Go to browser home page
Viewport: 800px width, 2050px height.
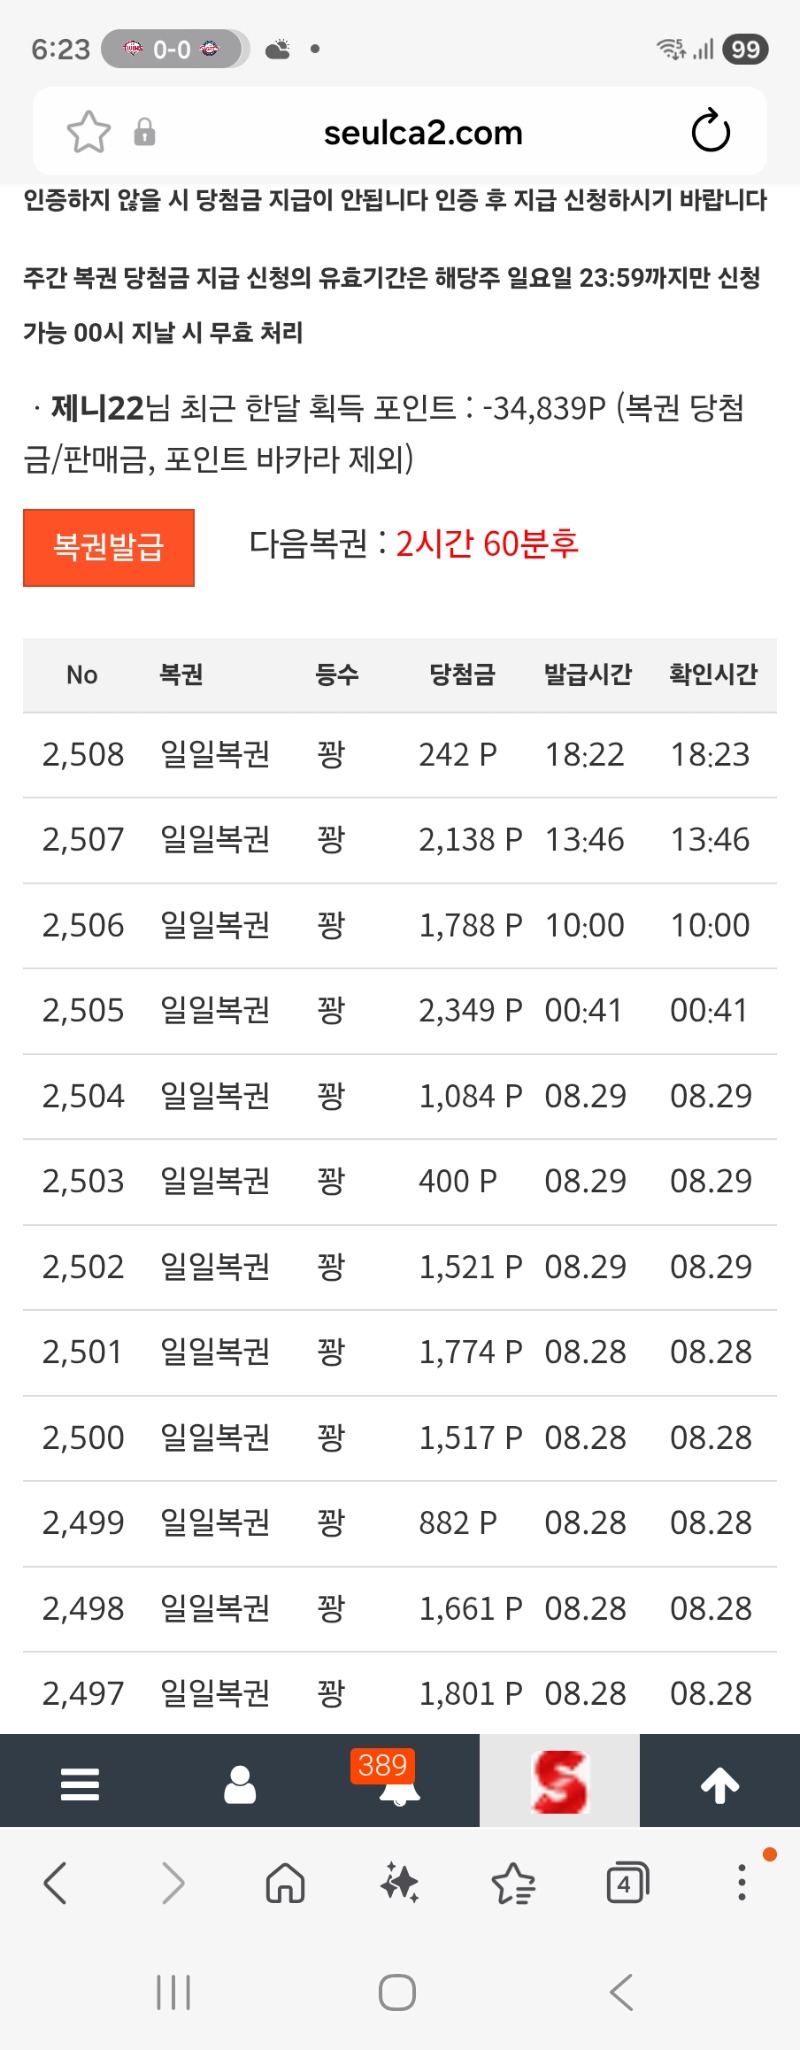click(x=285, y=1884)
